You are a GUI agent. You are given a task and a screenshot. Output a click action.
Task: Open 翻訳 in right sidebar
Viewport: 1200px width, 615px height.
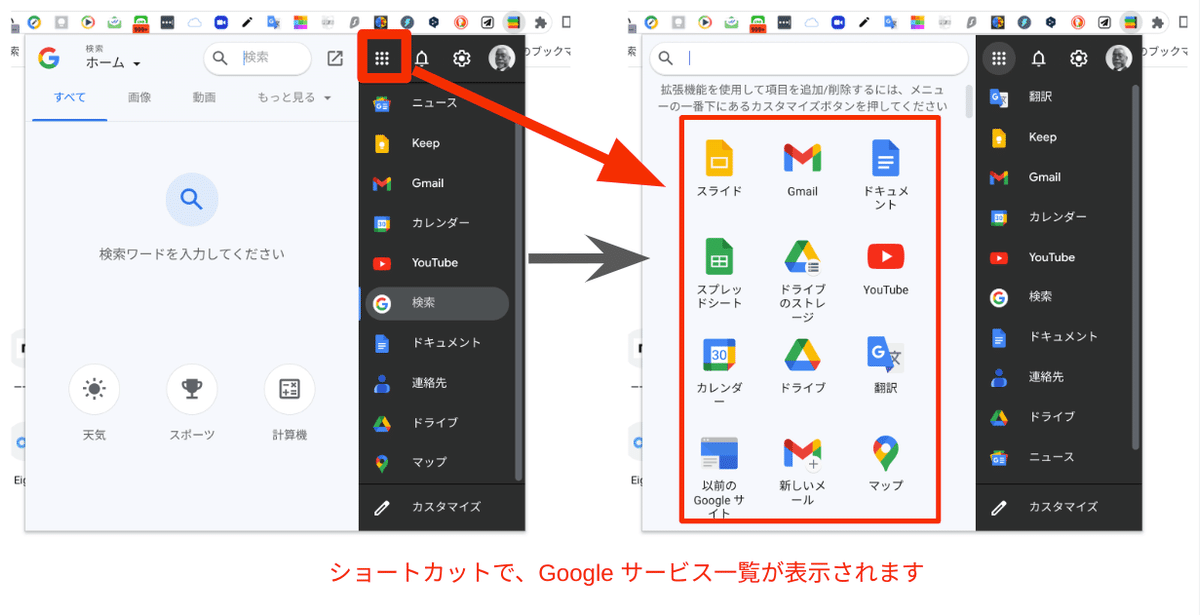point(1054,97)
